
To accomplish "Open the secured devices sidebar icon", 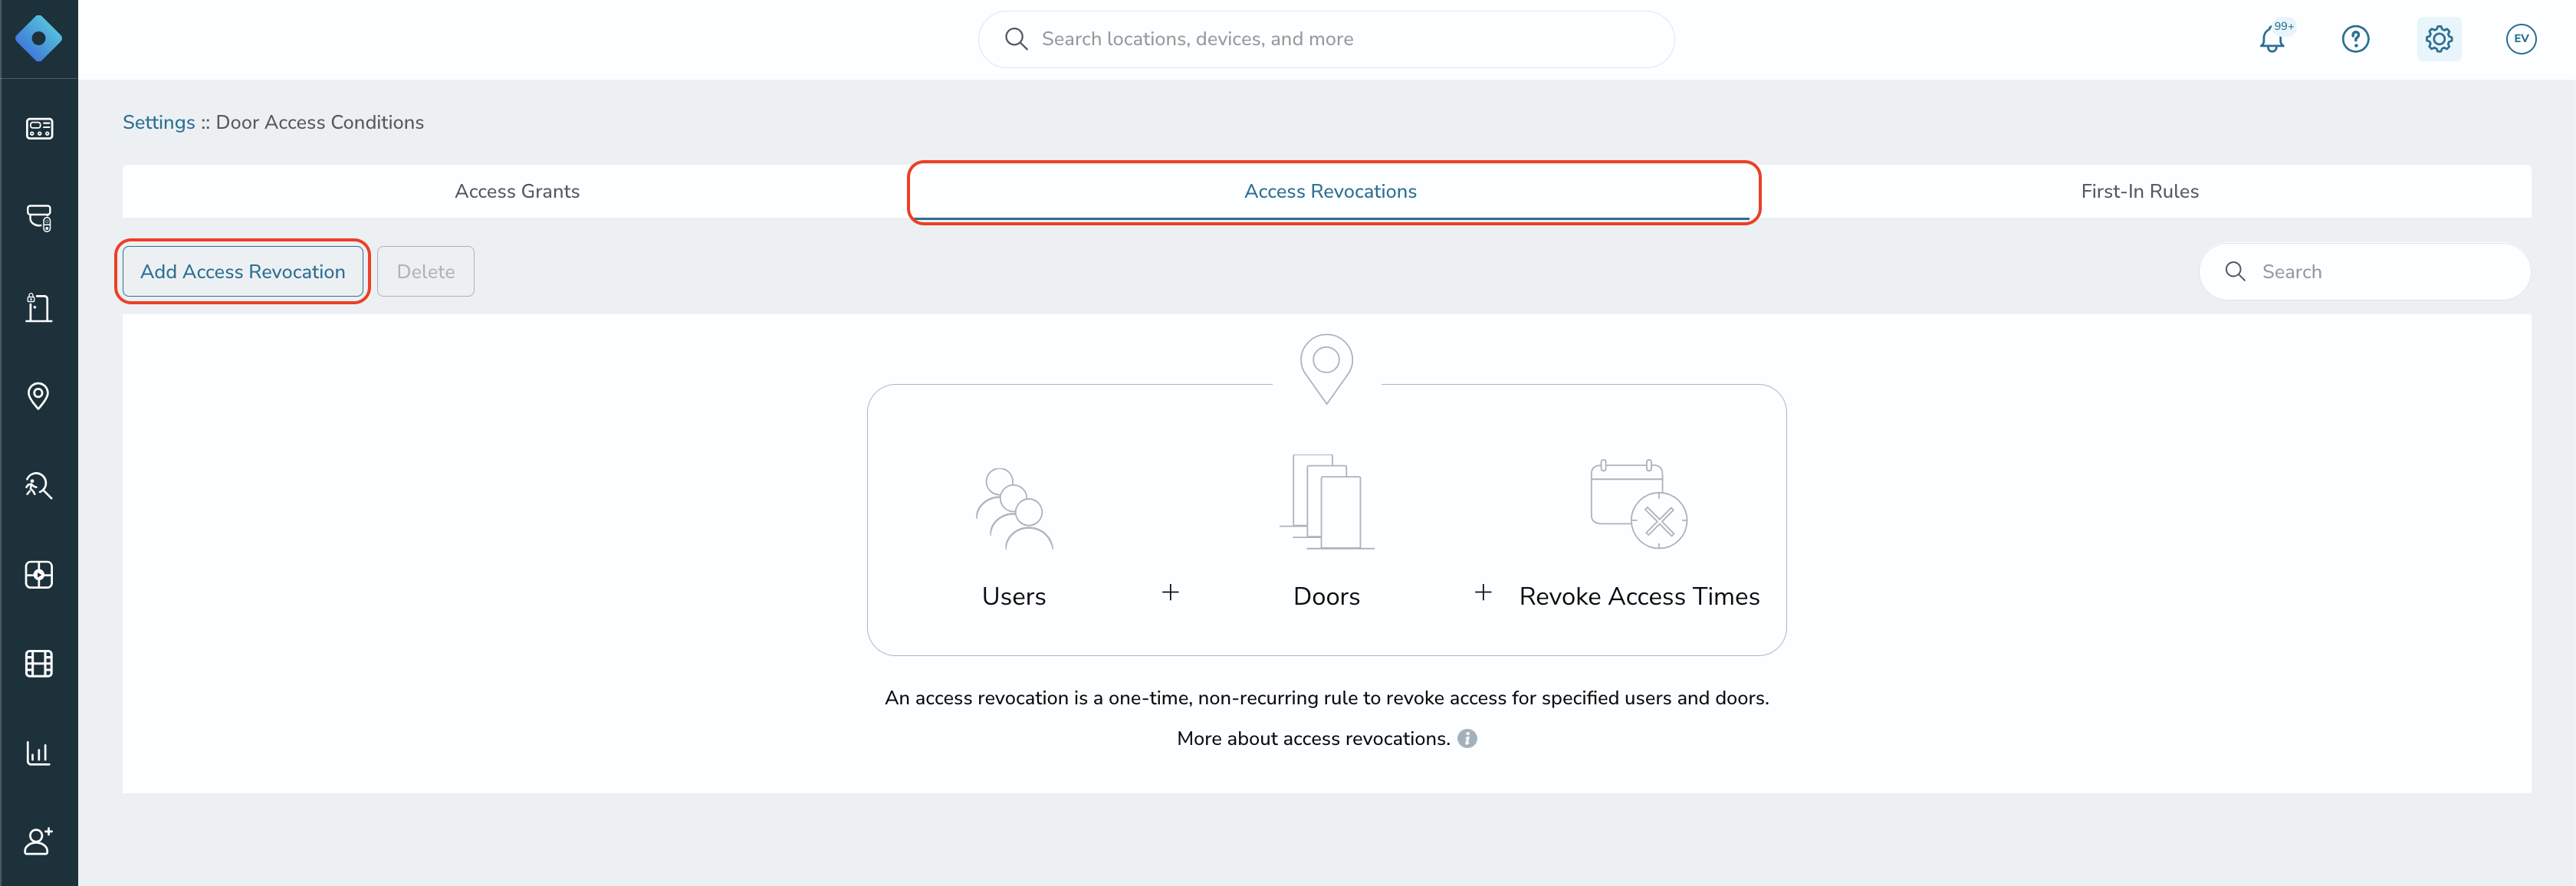I will tap(39, 218).
